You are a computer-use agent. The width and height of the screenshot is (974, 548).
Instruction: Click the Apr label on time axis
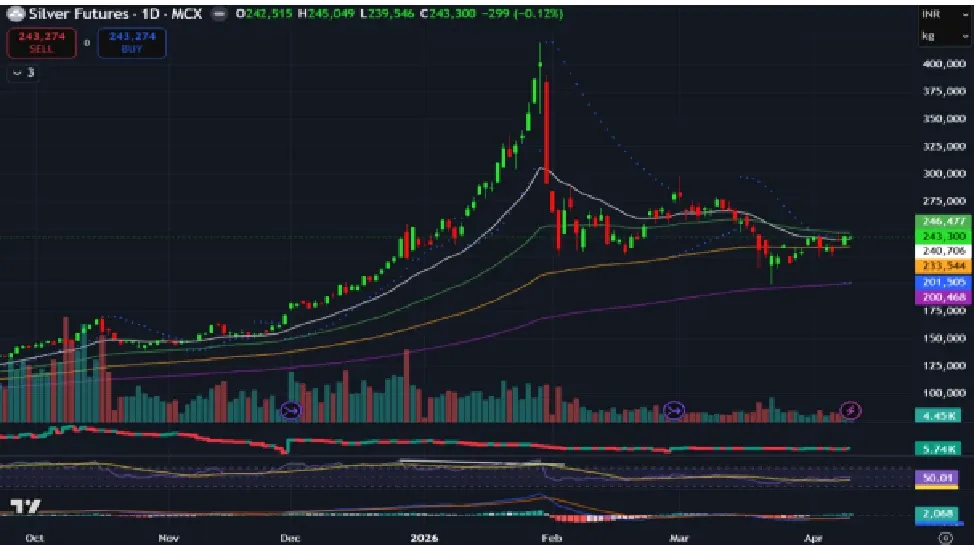click(x=814, y=538)
